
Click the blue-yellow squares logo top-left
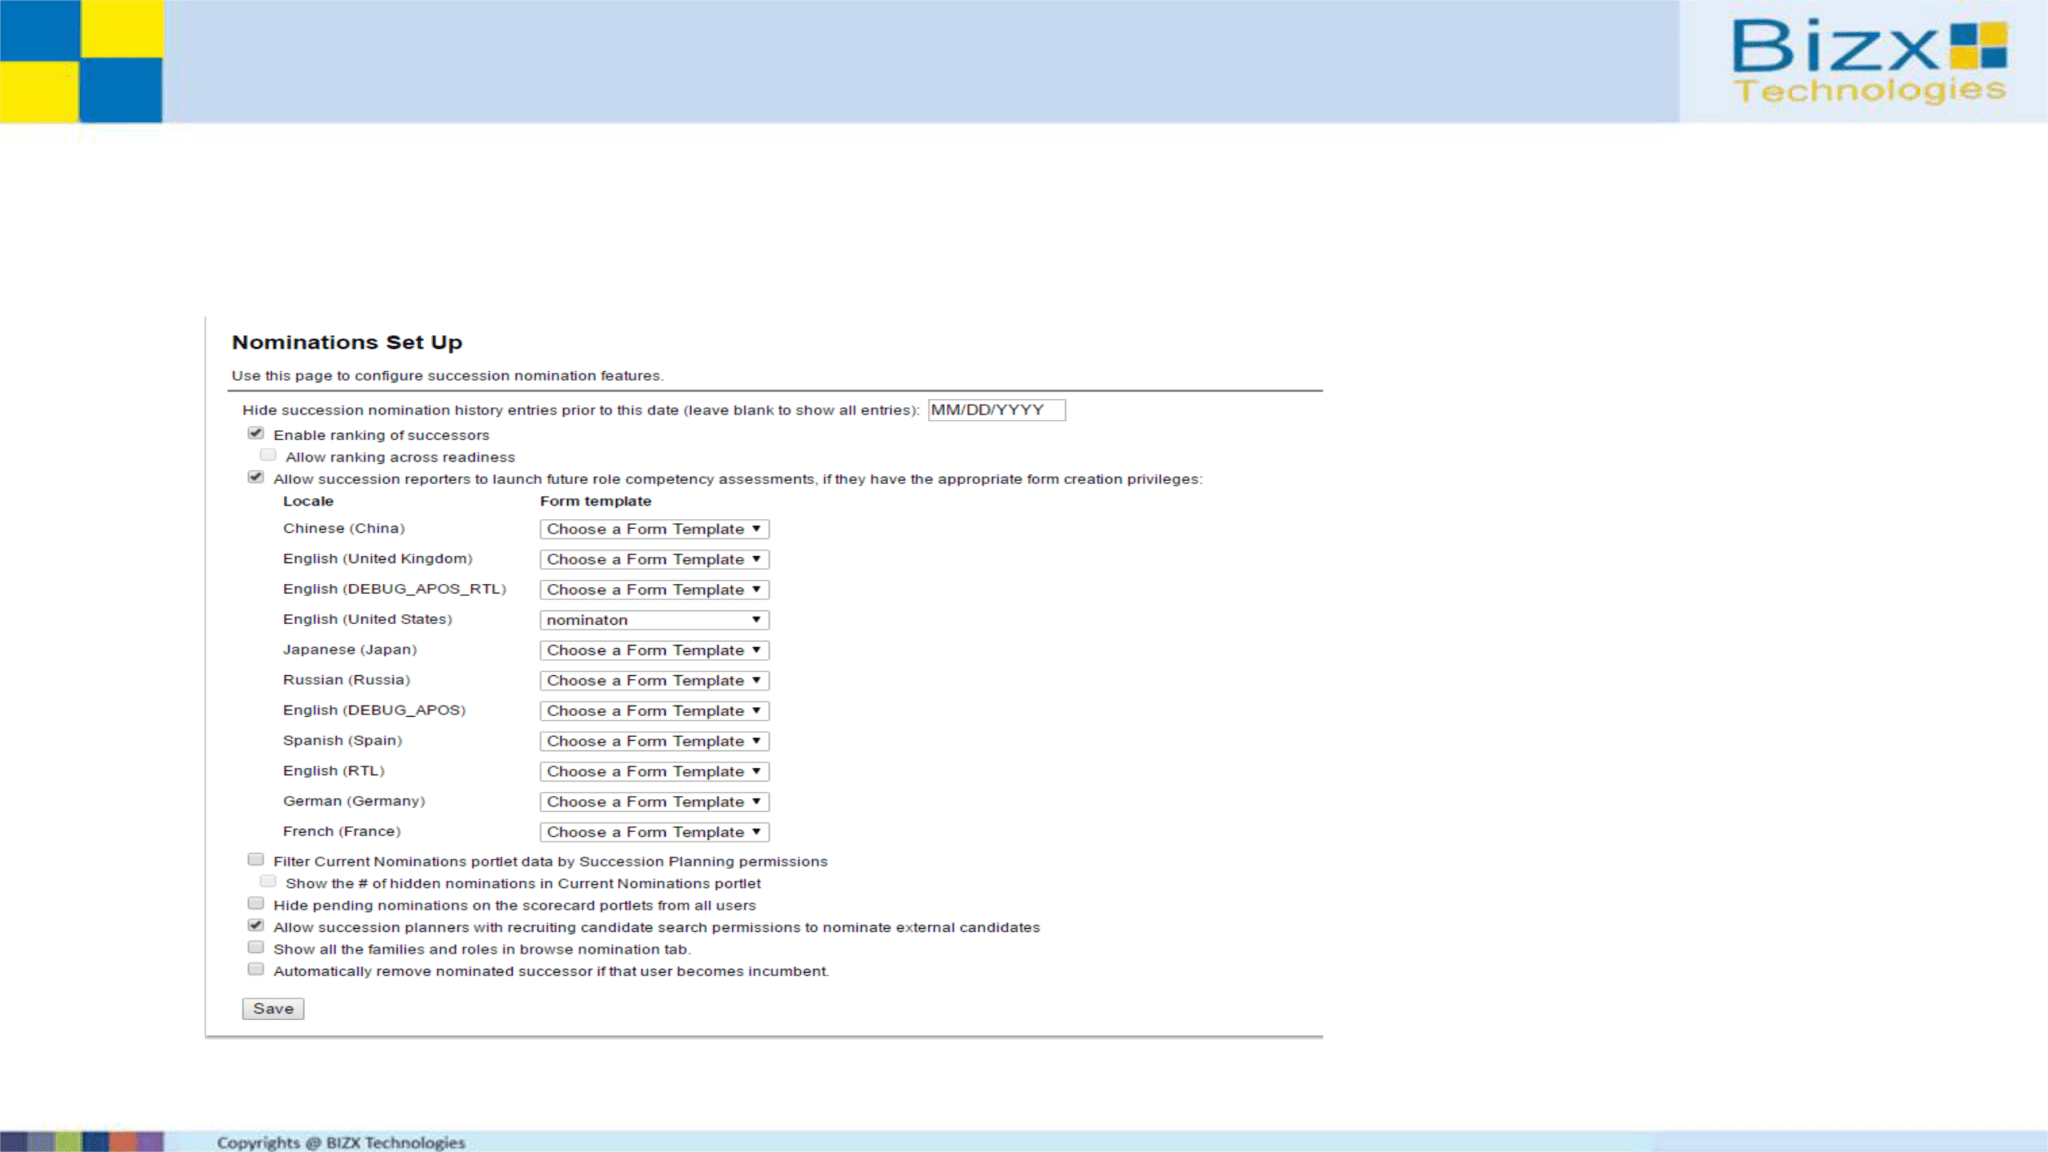[81, 61]
